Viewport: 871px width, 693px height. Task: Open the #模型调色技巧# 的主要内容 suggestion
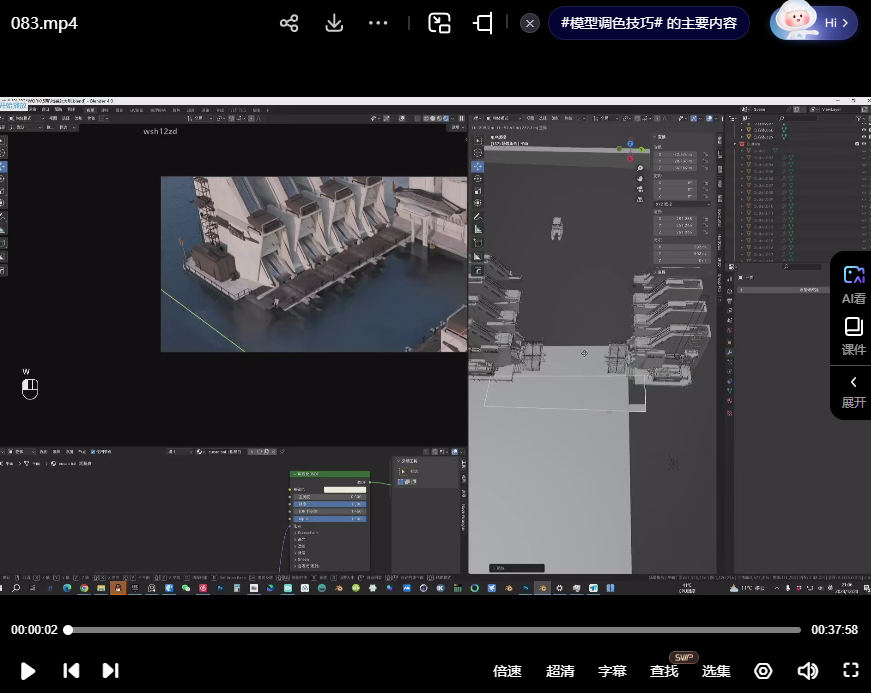tap(648, 23)
